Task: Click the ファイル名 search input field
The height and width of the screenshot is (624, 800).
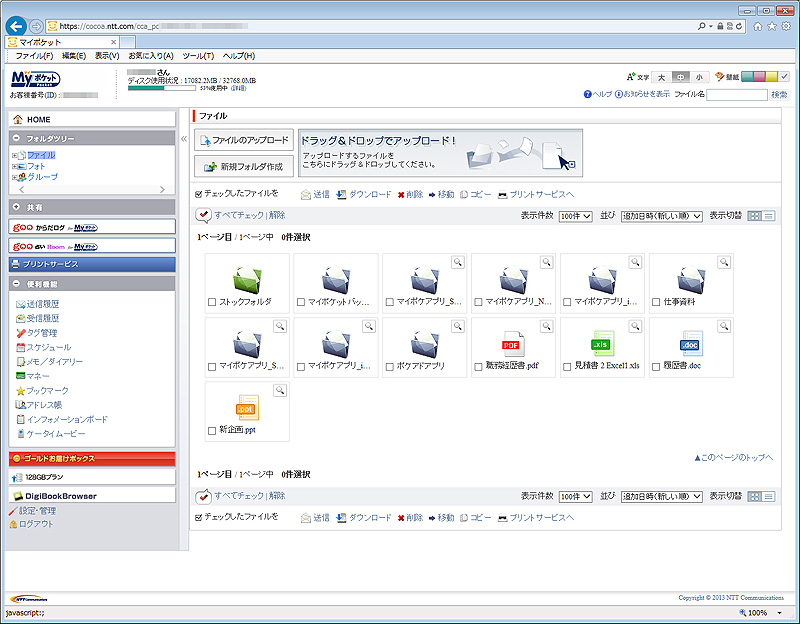Action: pyautogui.click(x=737, y=94)
